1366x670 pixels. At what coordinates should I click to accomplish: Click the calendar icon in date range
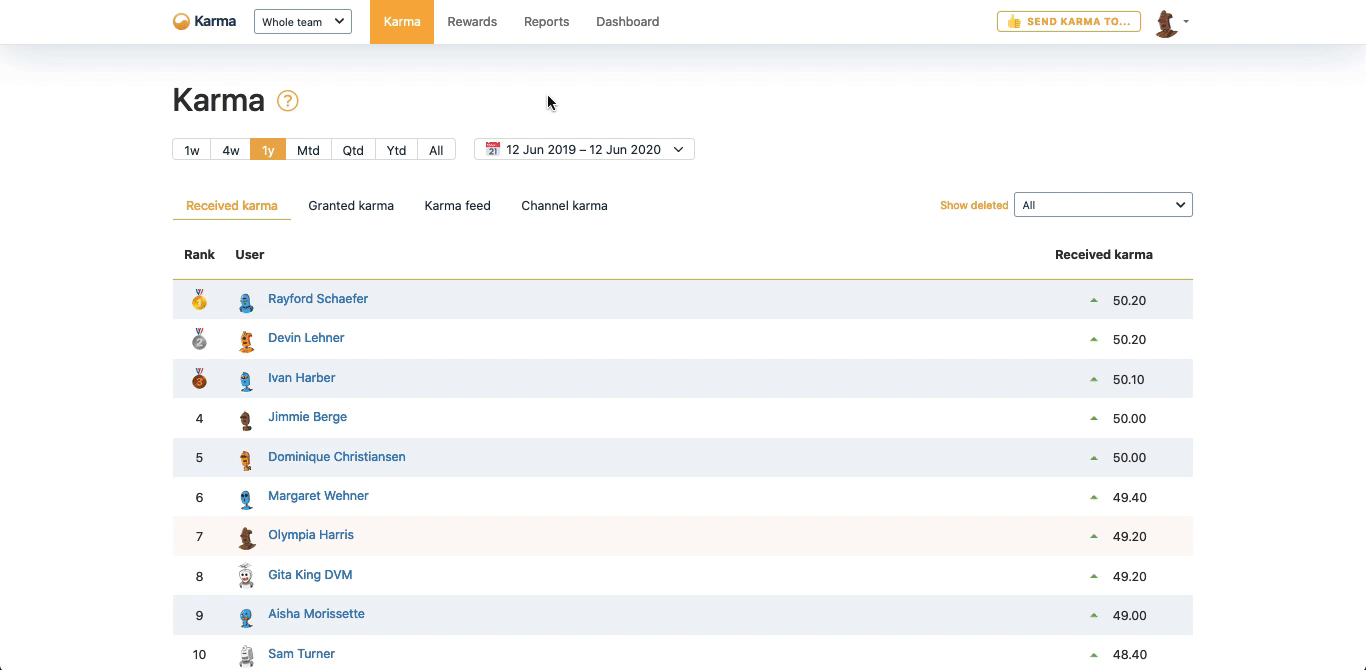coord(492,149)
